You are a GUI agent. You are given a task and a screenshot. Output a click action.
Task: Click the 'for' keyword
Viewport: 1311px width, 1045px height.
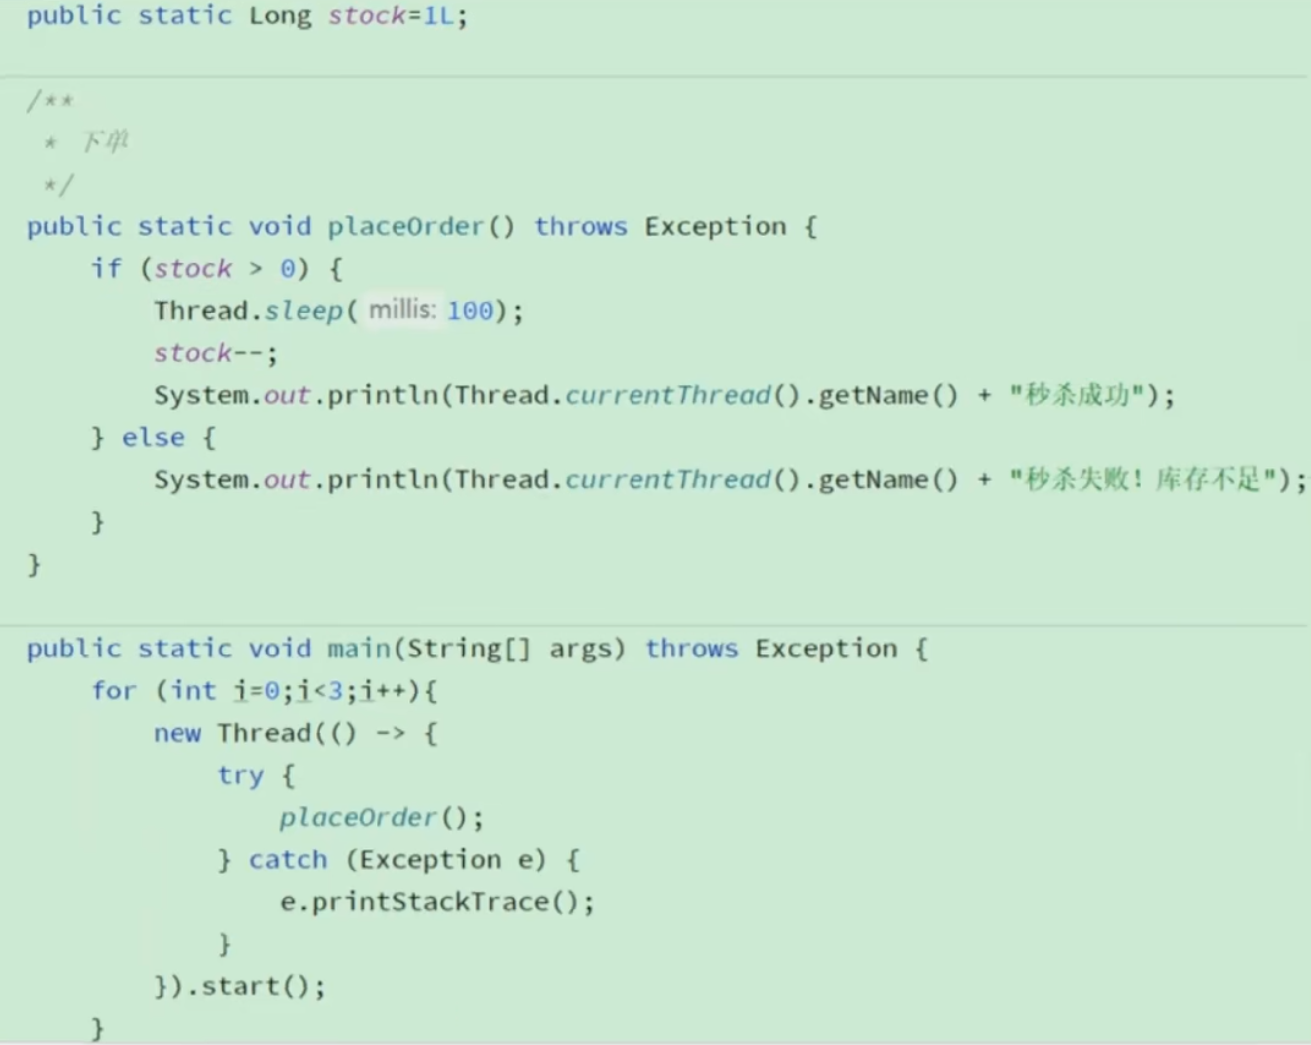[x=114, y=691]
